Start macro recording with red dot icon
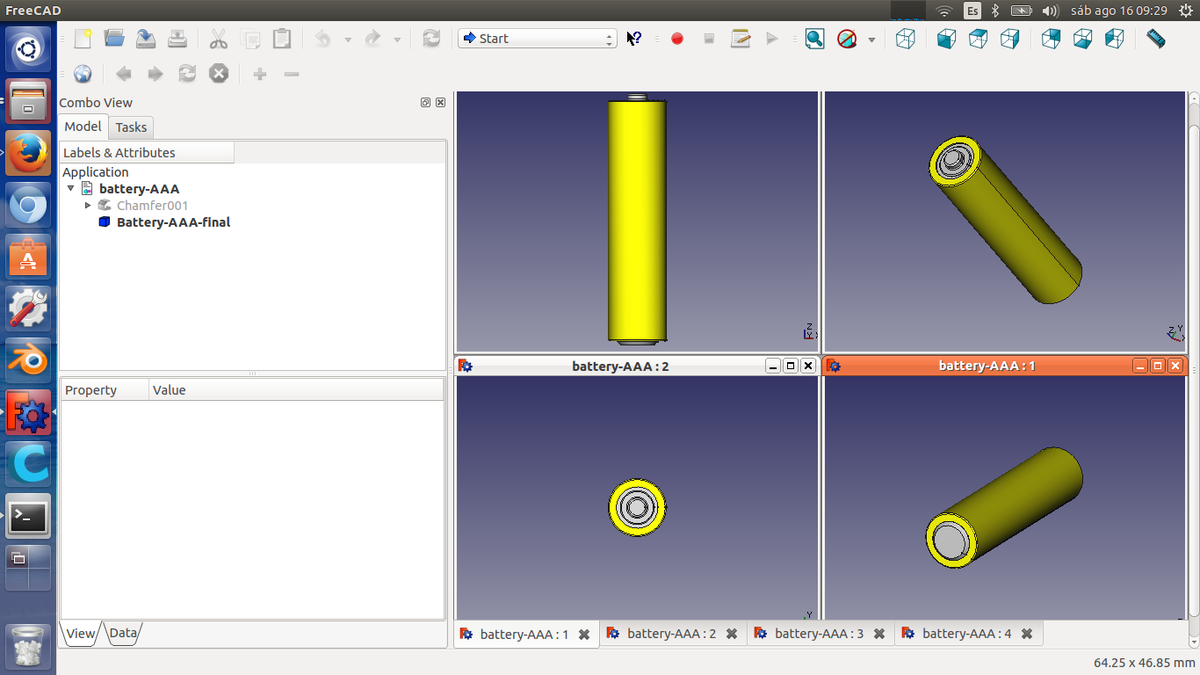The height and width of the screenshot is (675, 1200). pos(677,39)
